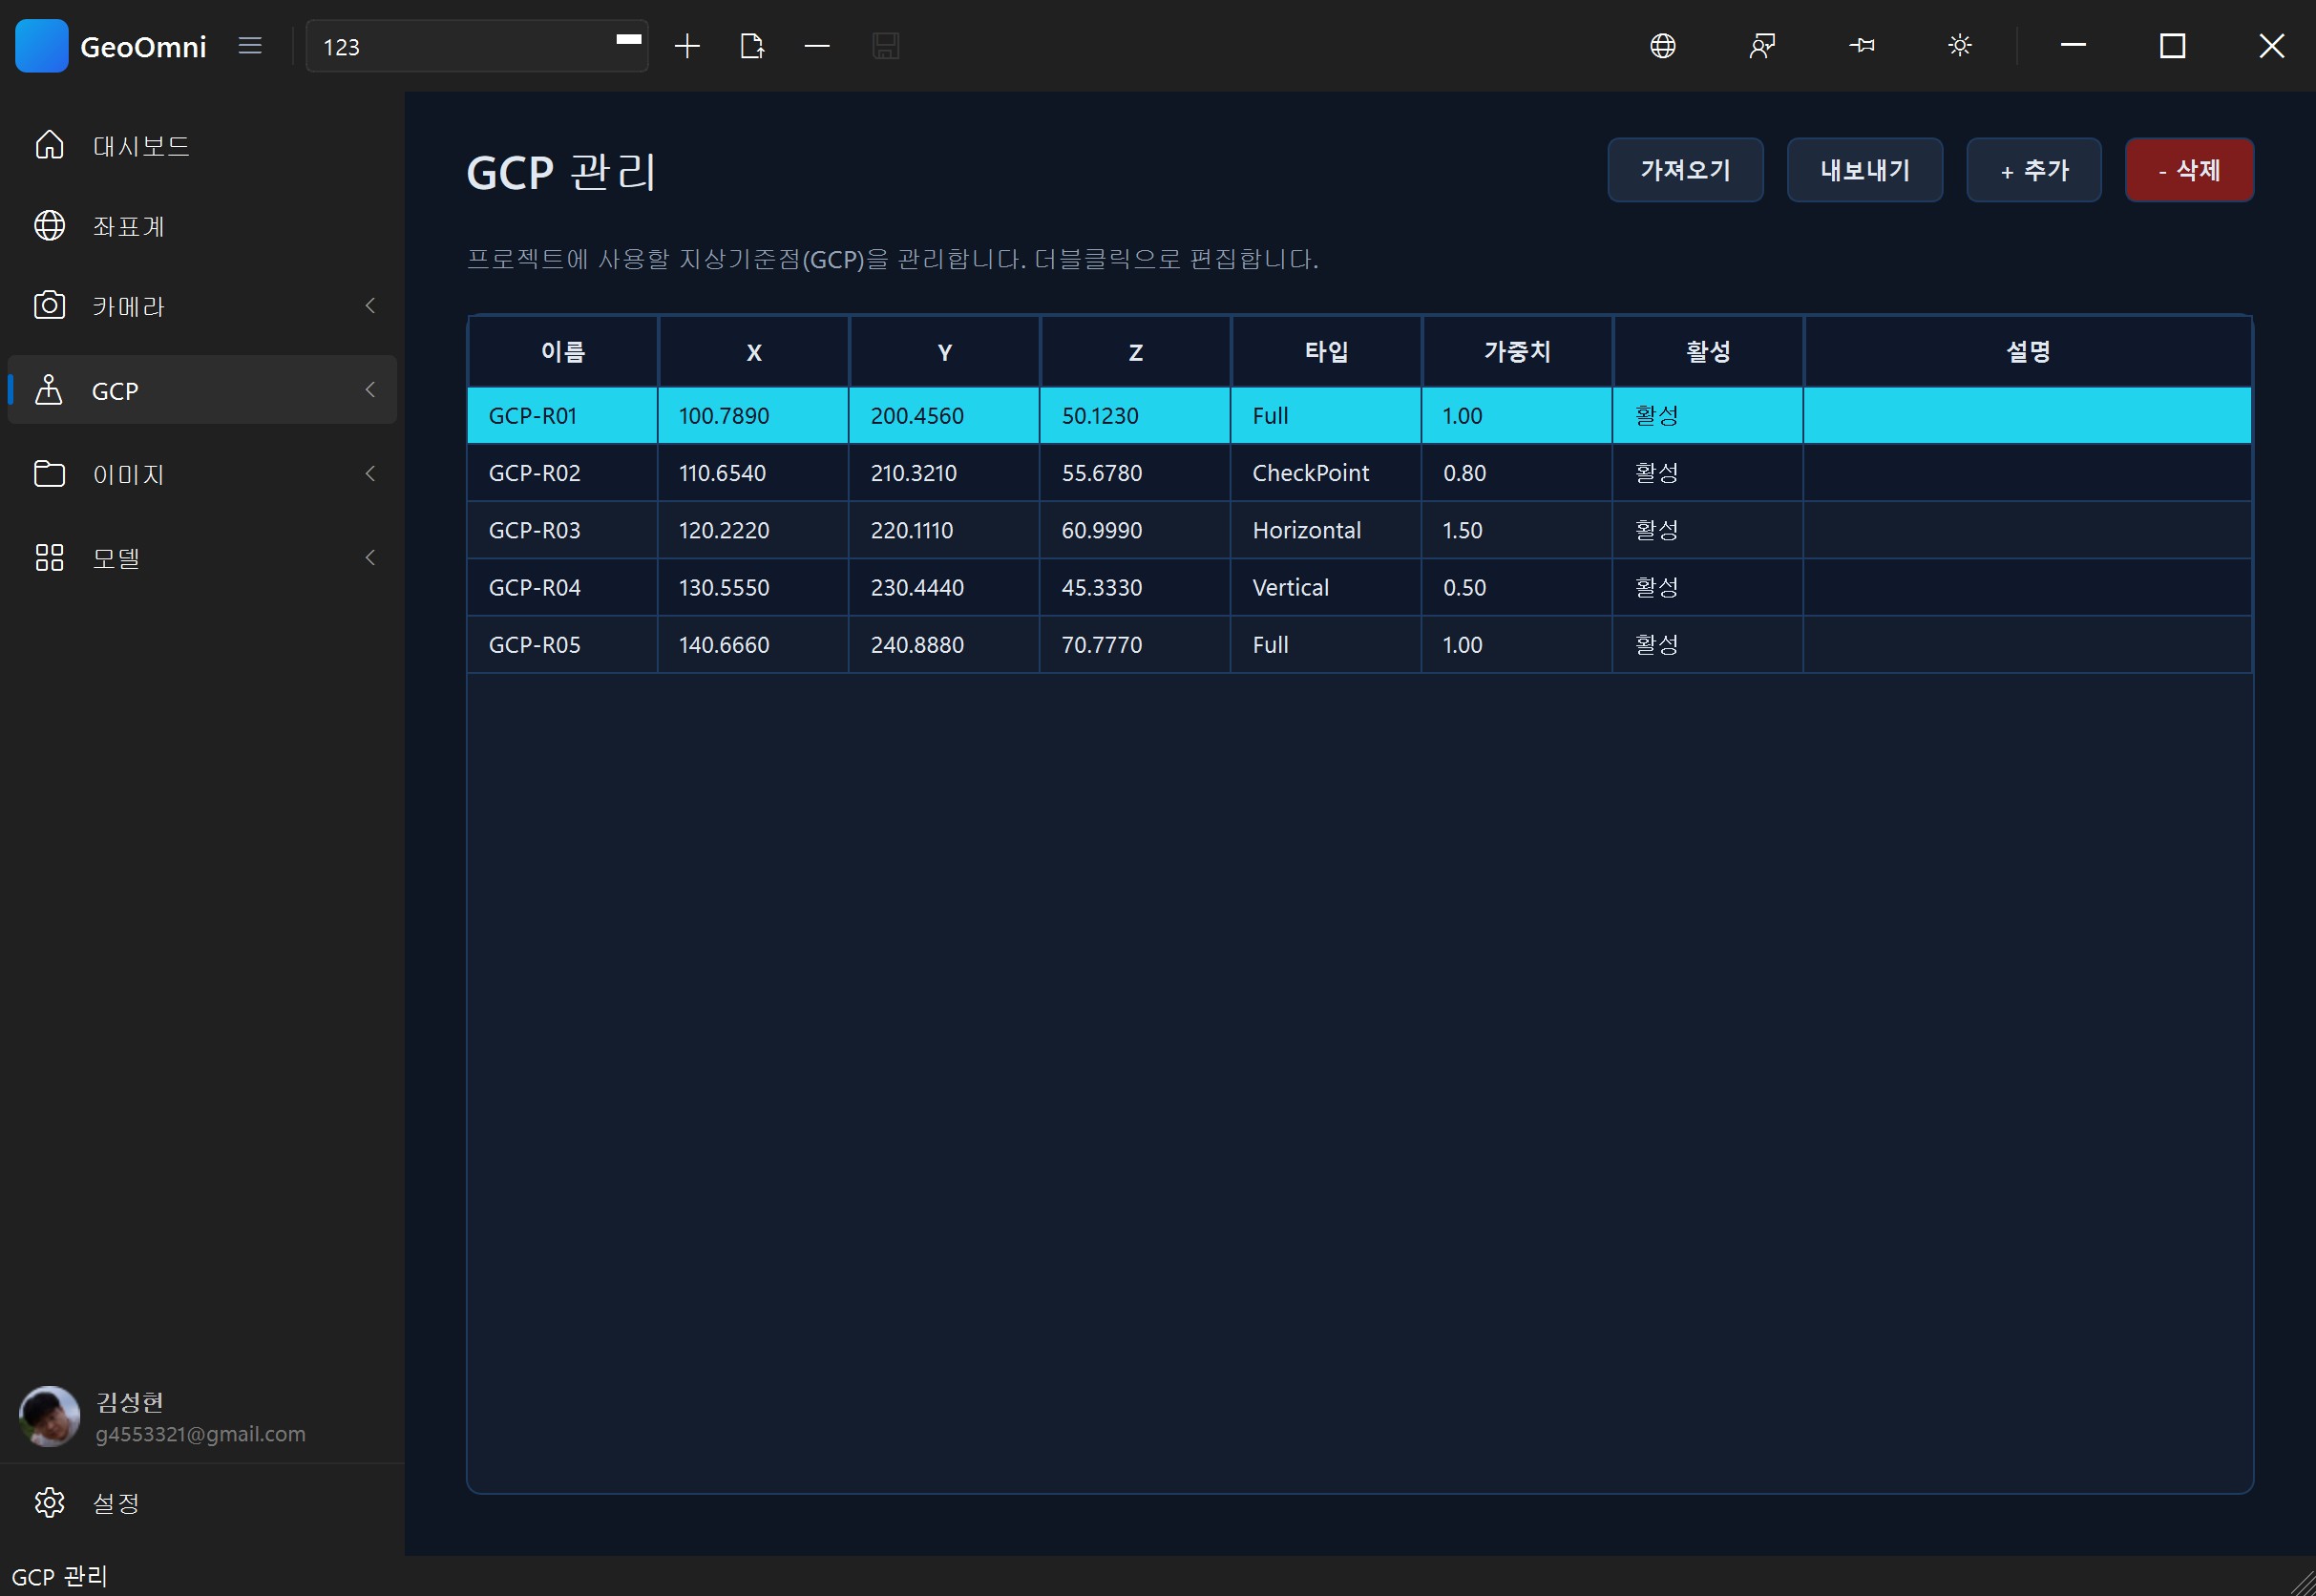Select the GCP-R02 row name
Image resolution: width=2316 pixels, height=1596 pixels.
pyautogui.click(x=535, y=473)
